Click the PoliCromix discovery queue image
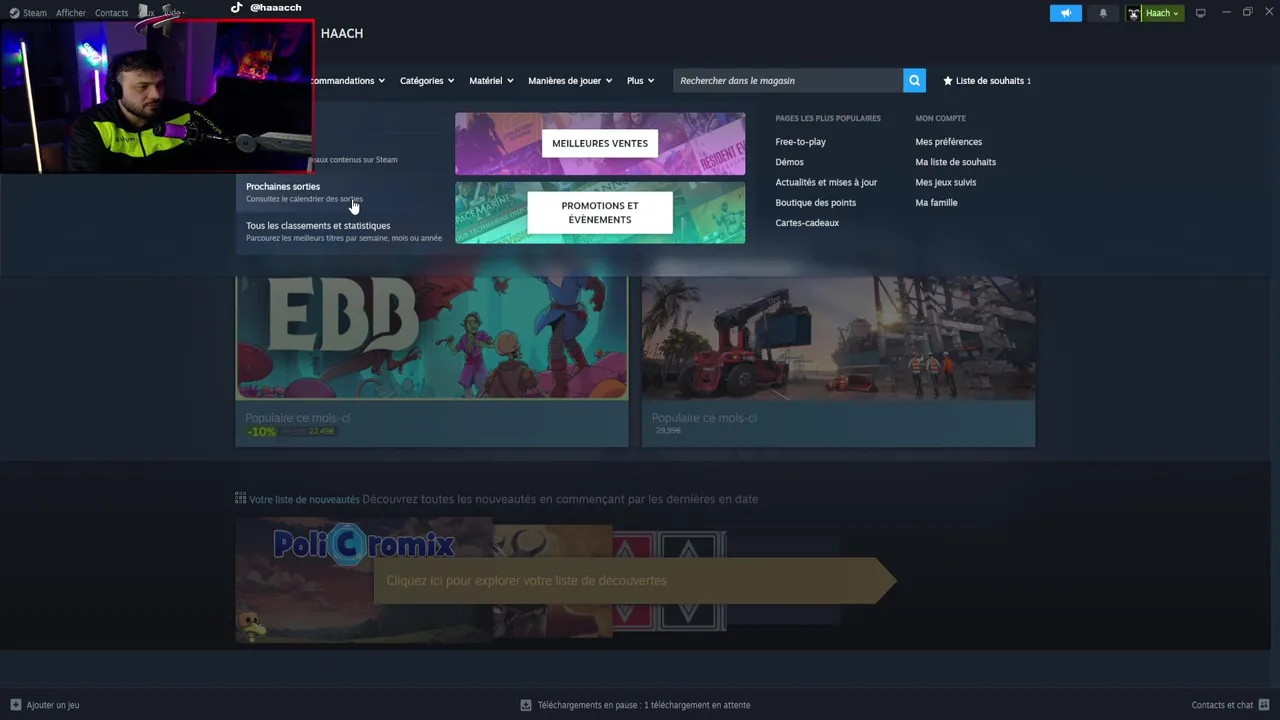This screenshot has width=1280, height=720. click(364, 578)
